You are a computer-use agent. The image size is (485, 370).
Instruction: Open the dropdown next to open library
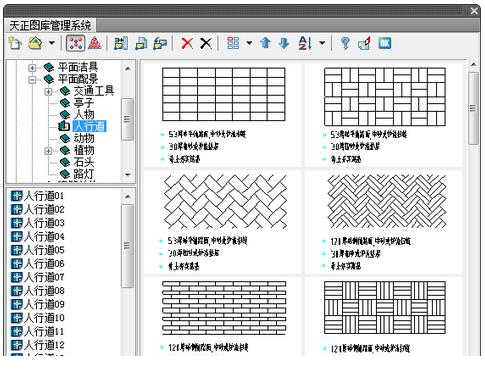point(52,43)
